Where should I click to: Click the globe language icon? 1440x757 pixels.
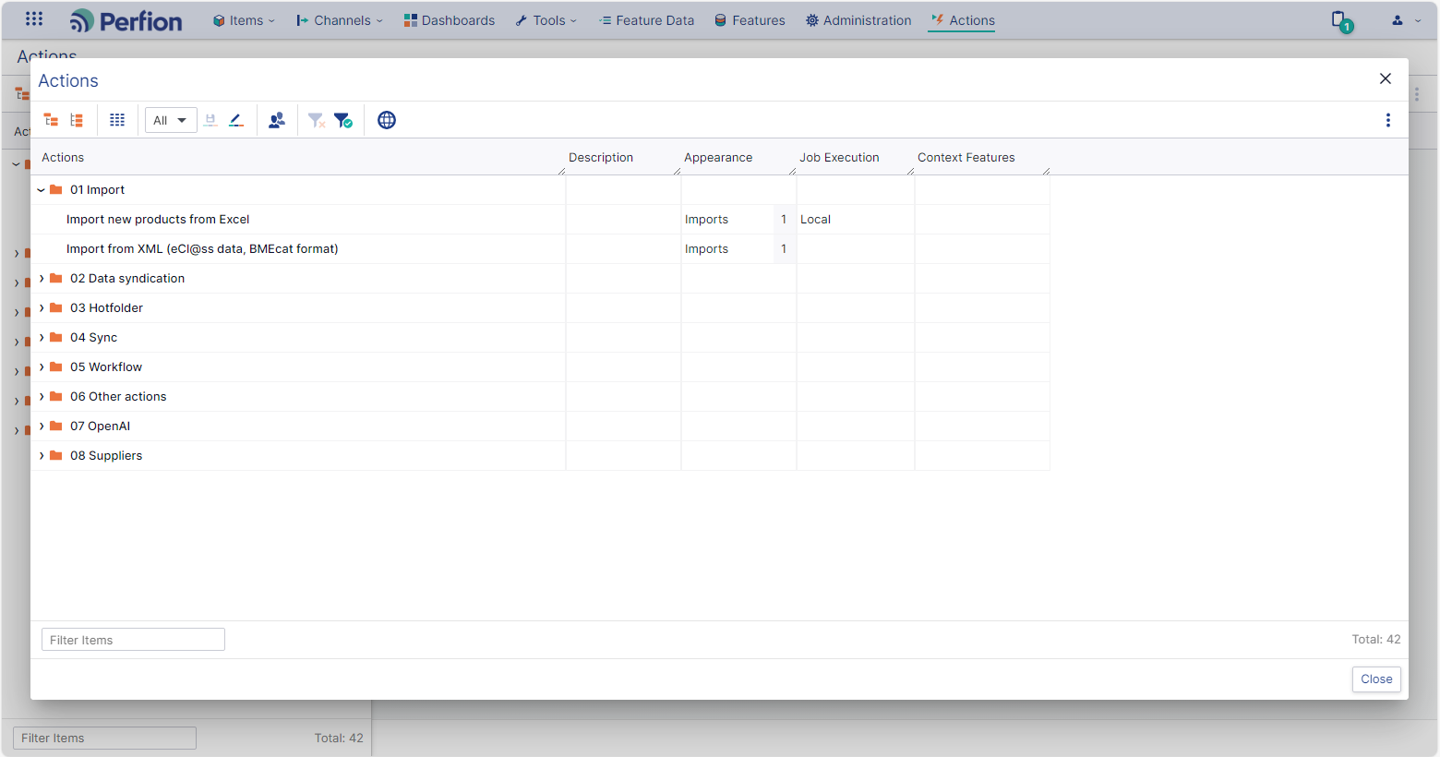387,120
